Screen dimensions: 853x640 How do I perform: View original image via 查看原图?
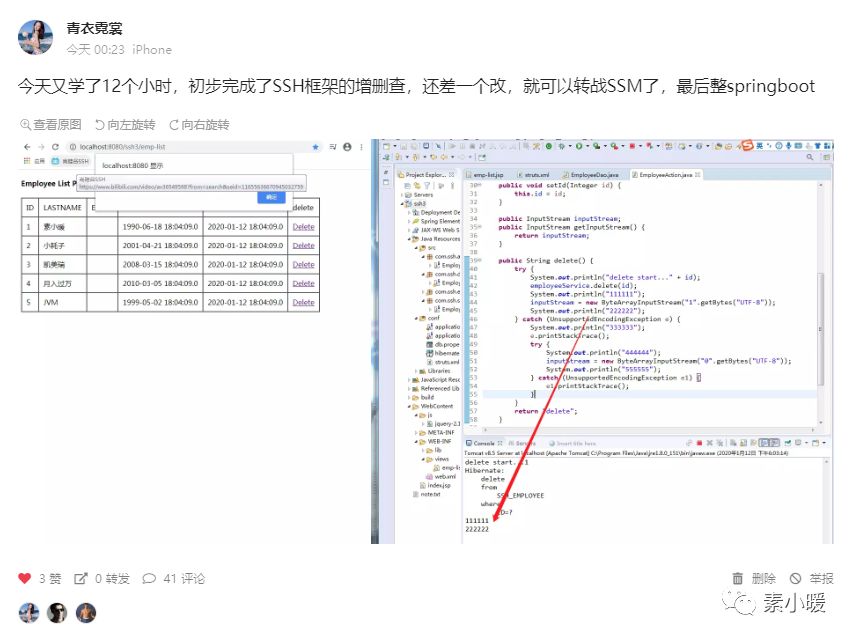coord(51,125)
